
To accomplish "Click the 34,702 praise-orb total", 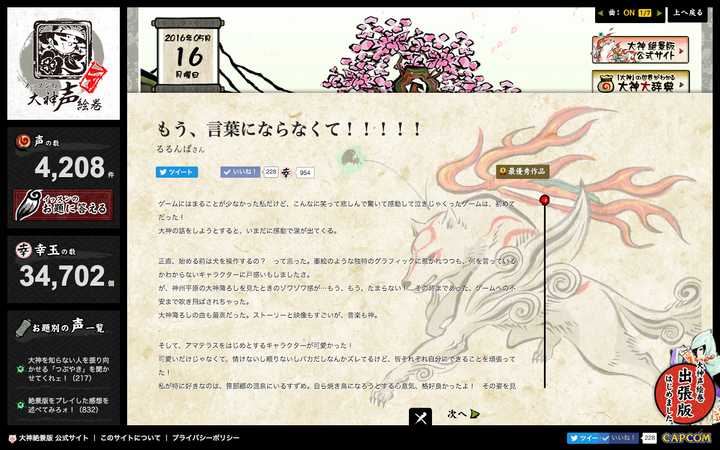I will (x=63, y=276).
